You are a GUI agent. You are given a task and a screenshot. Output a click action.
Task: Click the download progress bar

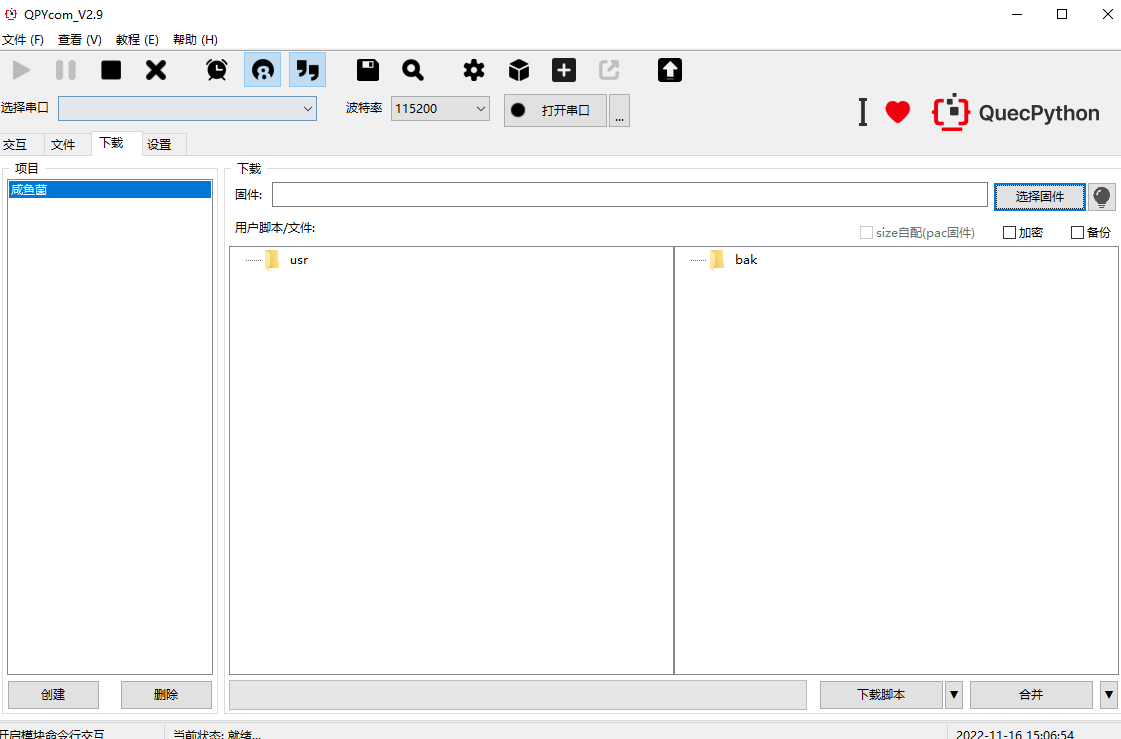pos(518,695)
